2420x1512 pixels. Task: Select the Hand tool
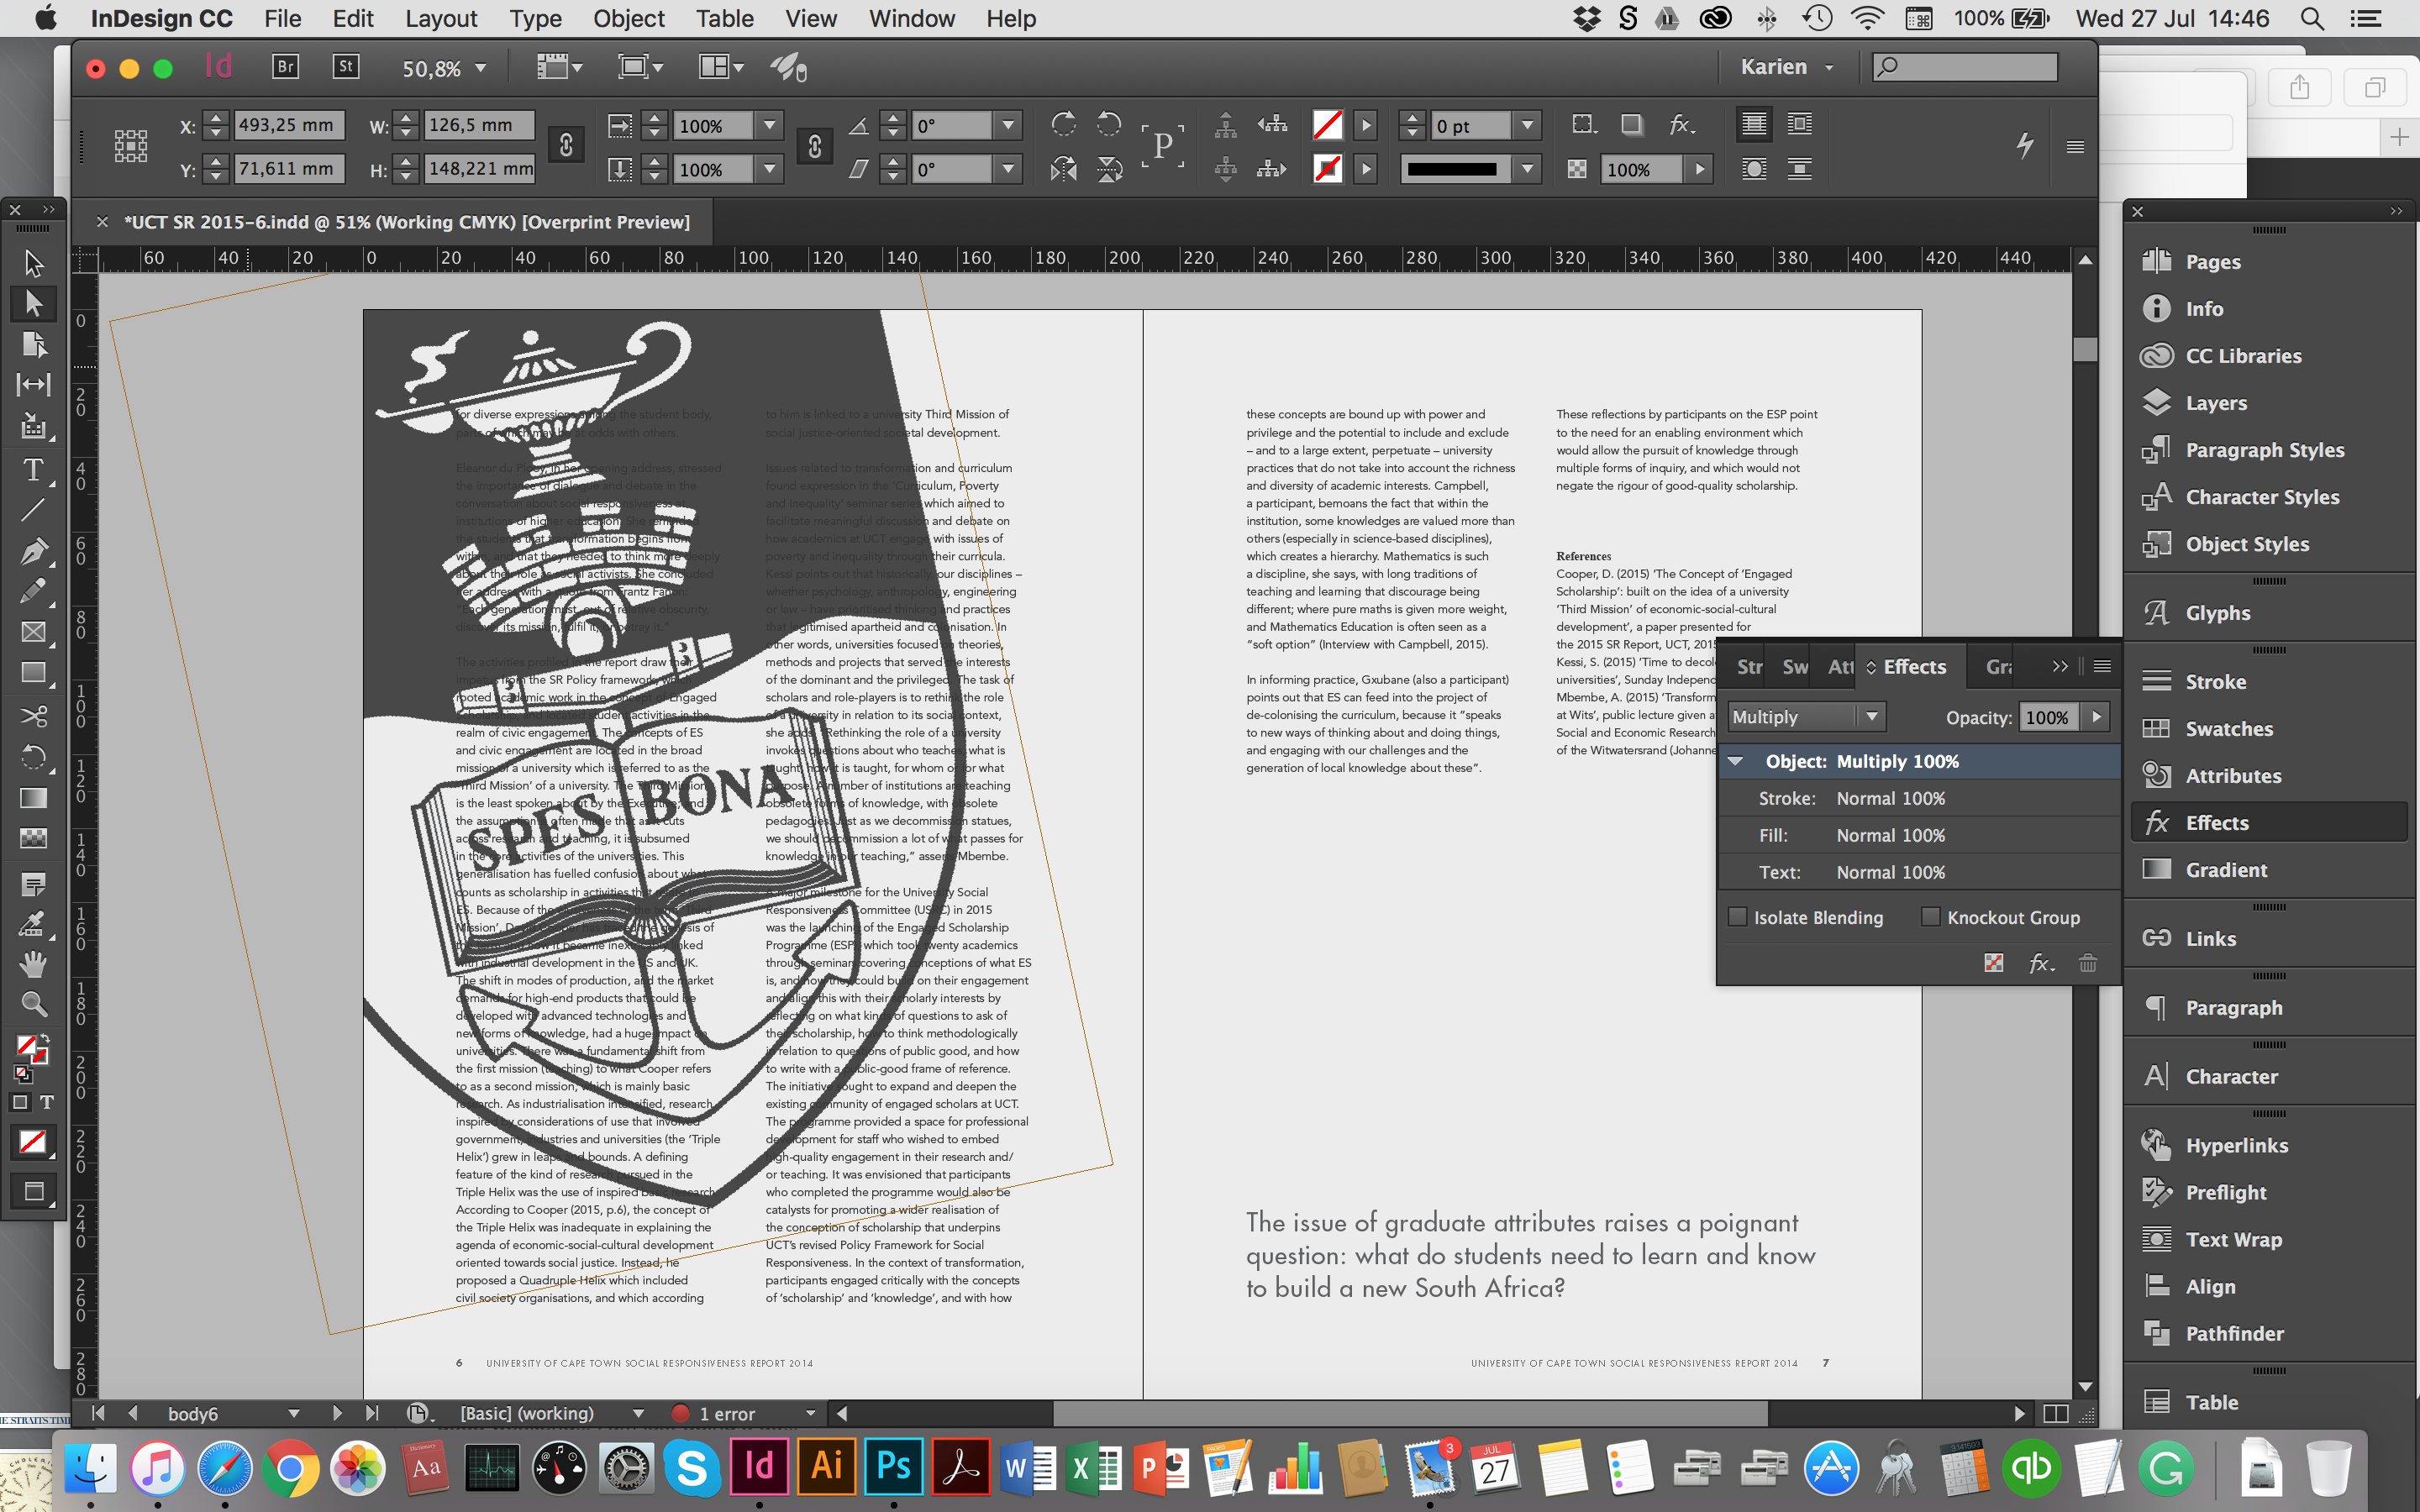[x=33, y=964]
